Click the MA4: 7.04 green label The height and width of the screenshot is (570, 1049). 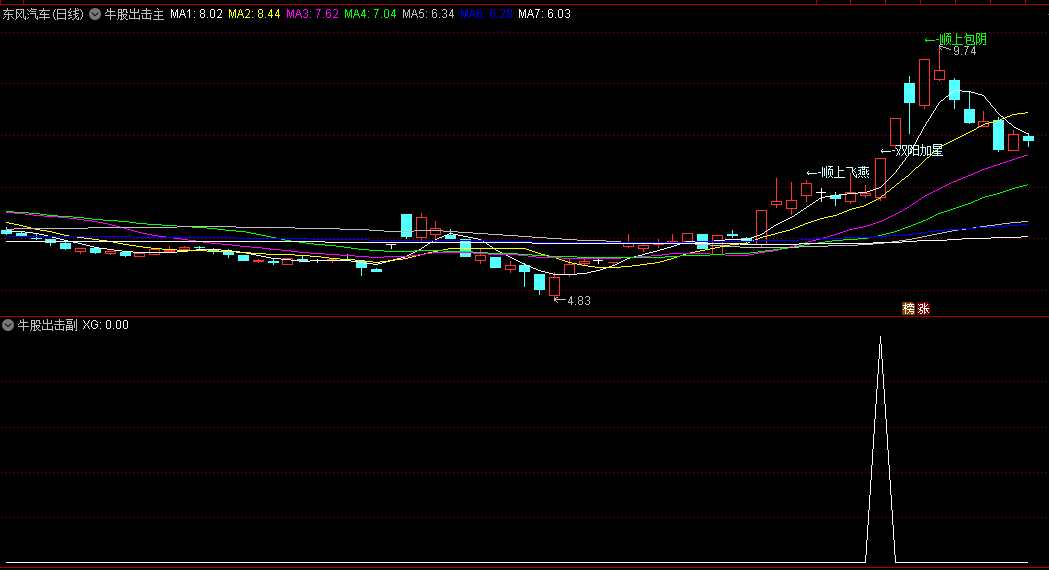click(x=370, y=14)
